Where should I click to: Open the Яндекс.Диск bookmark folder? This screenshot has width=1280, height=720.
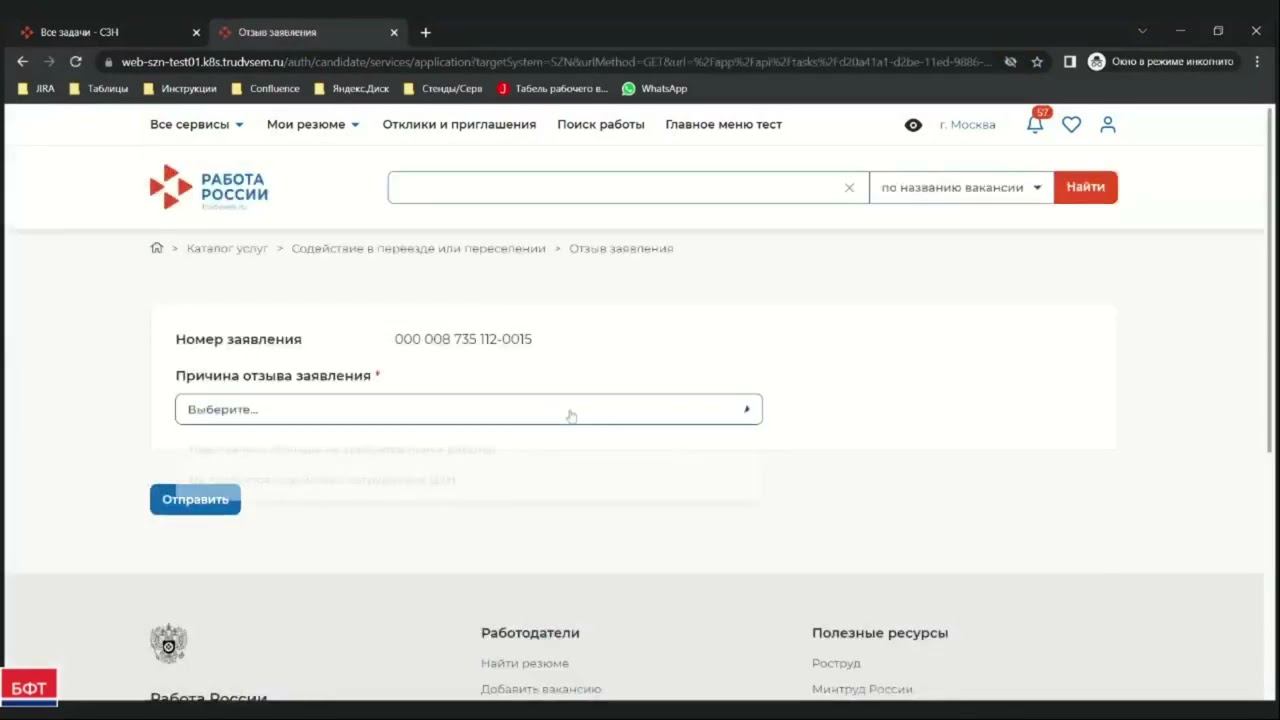[352, 89]
